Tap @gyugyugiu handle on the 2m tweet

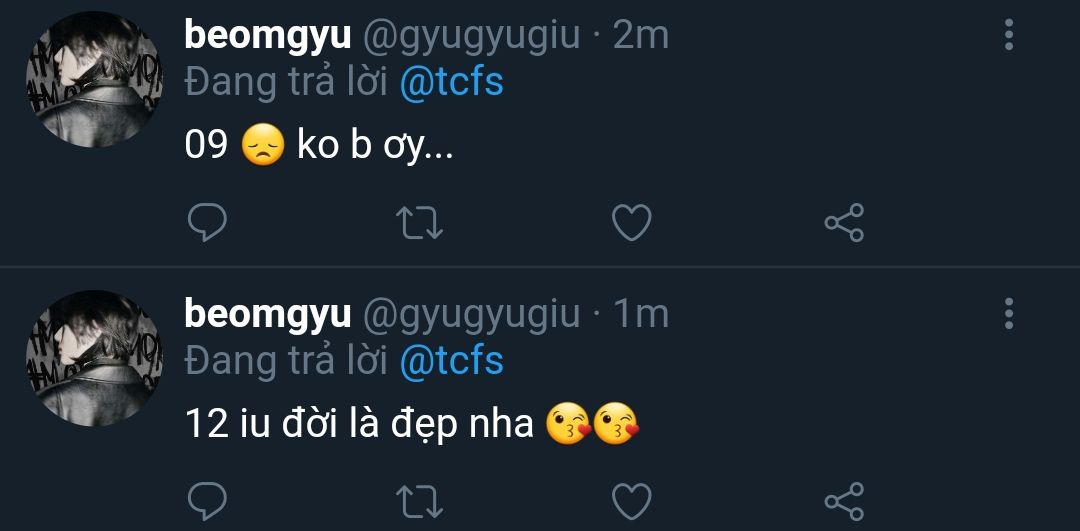[470, 36]
